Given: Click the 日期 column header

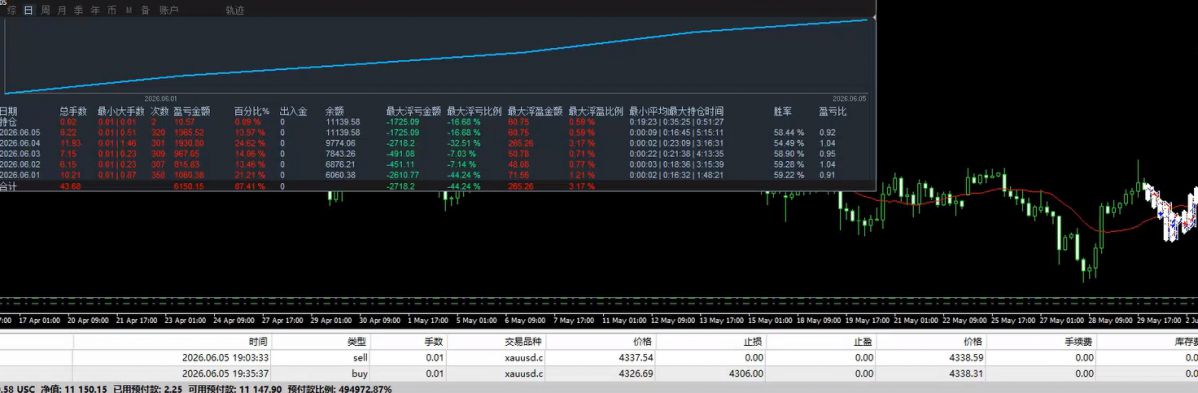Looking at the screenshot, I should [x=9, y=112].
